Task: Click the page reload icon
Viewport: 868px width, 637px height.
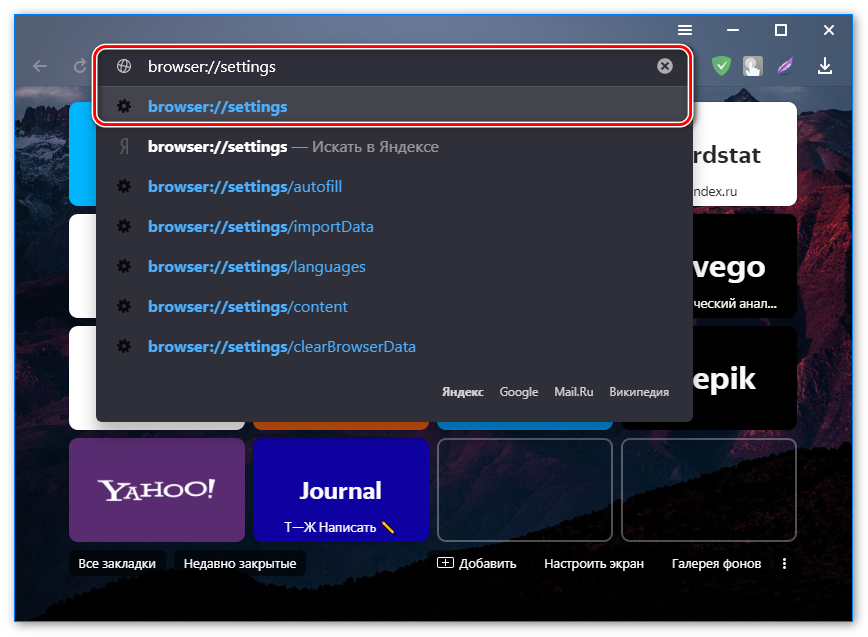Action: [x=80, y=67]
